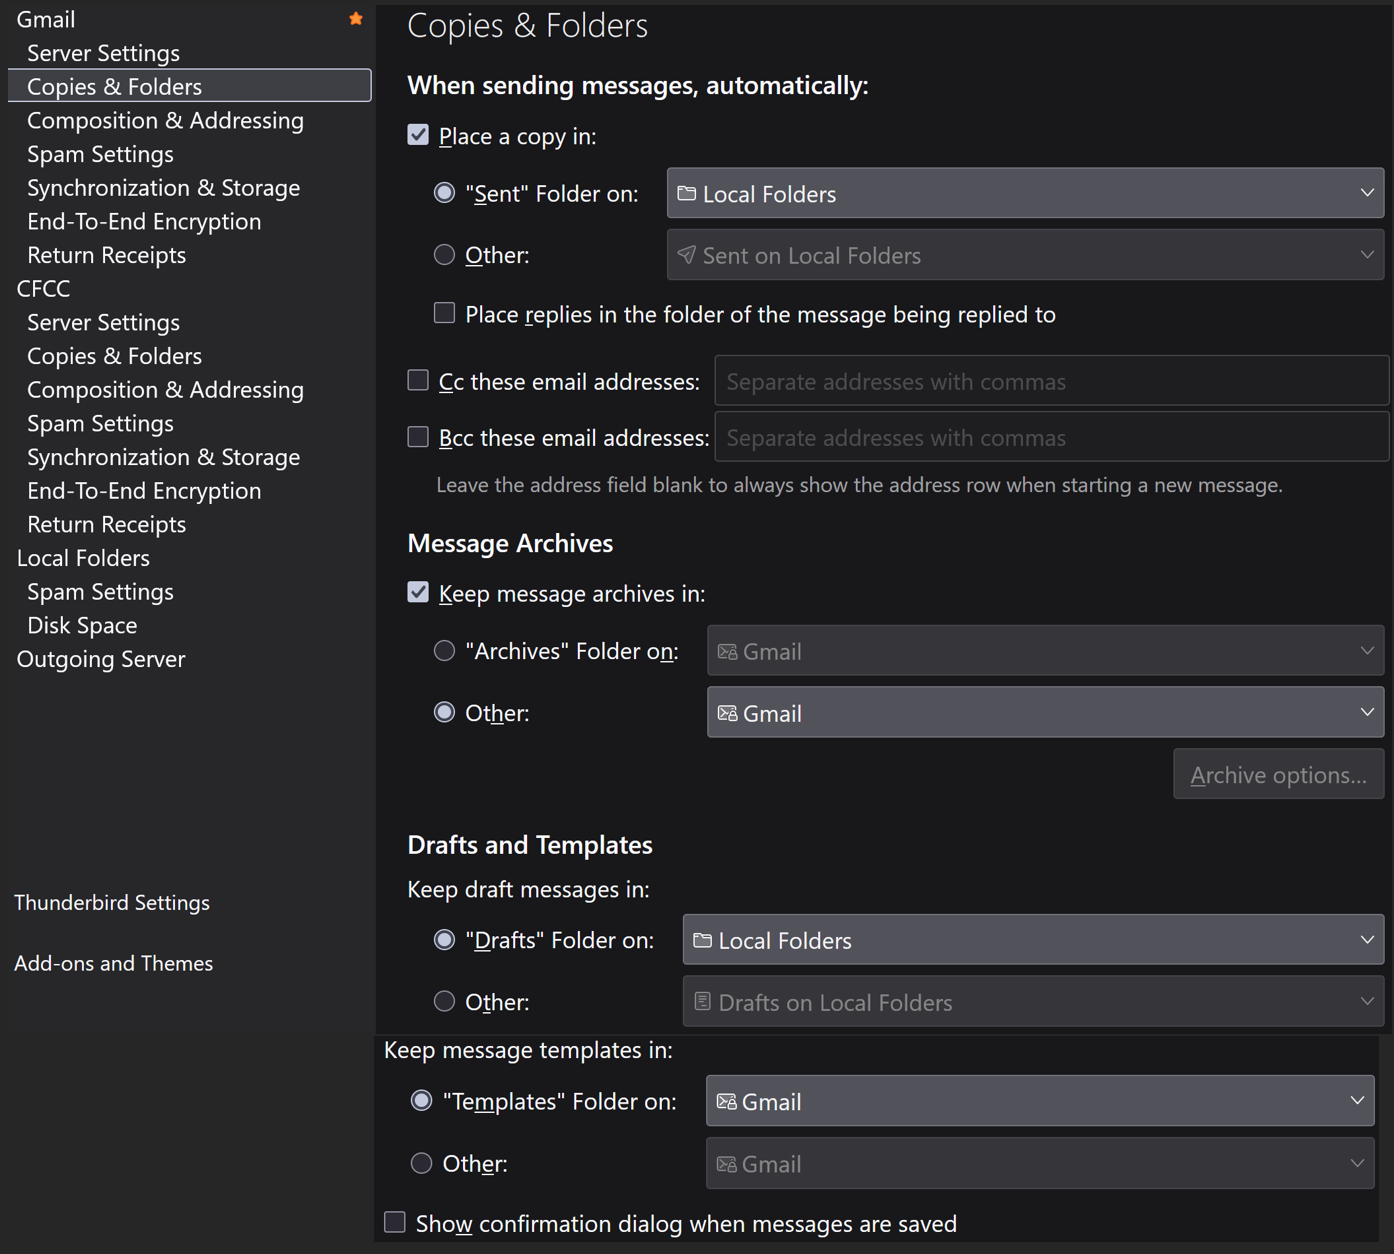Click the 'Keep draft messages in:' label
The image size is (1394, 1254).
click(528, 889)
